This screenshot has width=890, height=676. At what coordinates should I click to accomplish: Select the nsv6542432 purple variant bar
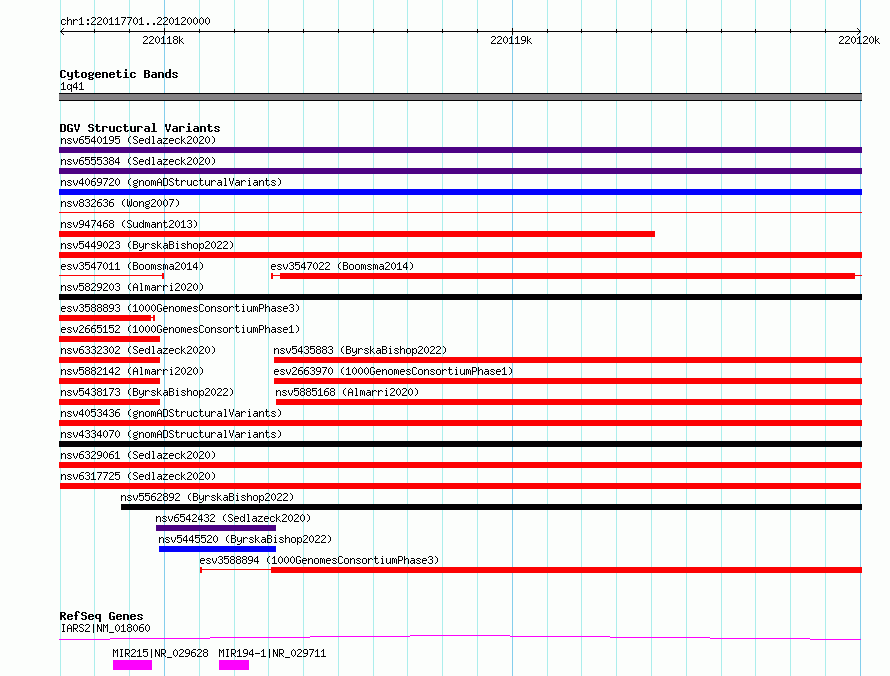click(216, 528)
